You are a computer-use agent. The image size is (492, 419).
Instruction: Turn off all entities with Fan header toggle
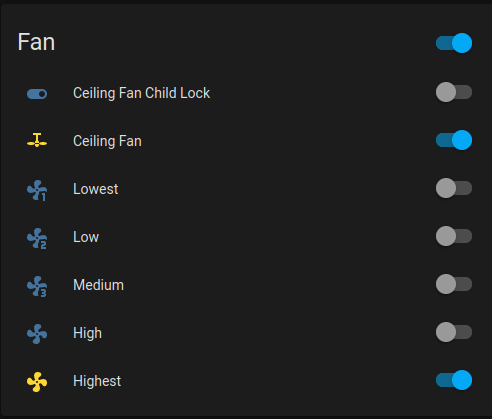(454, 43)
